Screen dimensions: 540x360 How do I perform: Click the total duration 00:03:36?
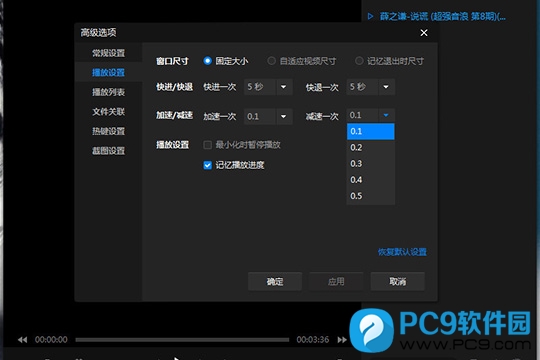pos(313,340)
